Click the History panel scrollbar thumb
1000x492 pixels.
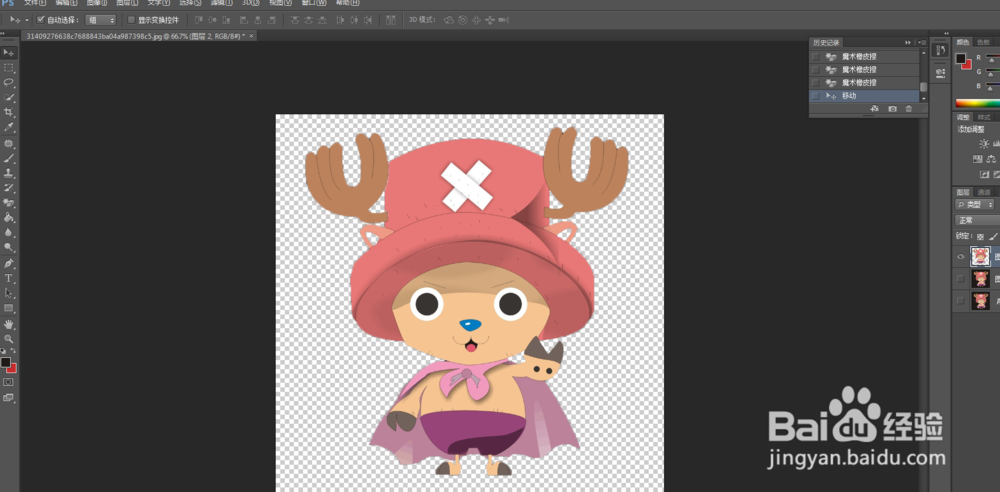(x=923, y=87)
